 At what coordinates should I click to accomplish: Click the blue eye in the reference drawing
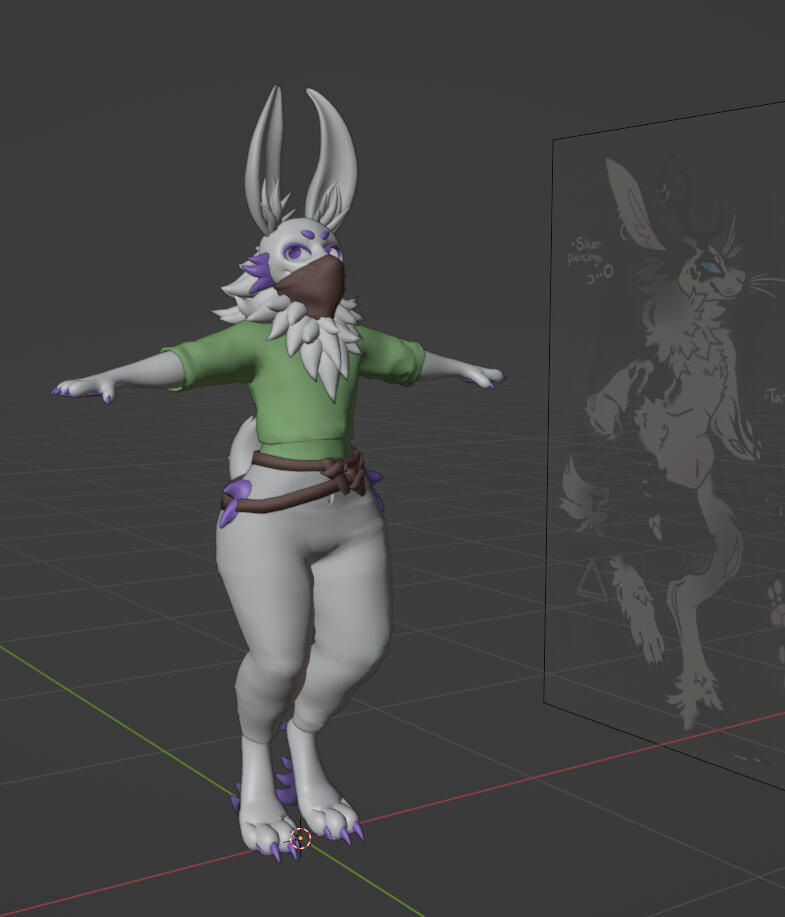(x=709, y=266)
